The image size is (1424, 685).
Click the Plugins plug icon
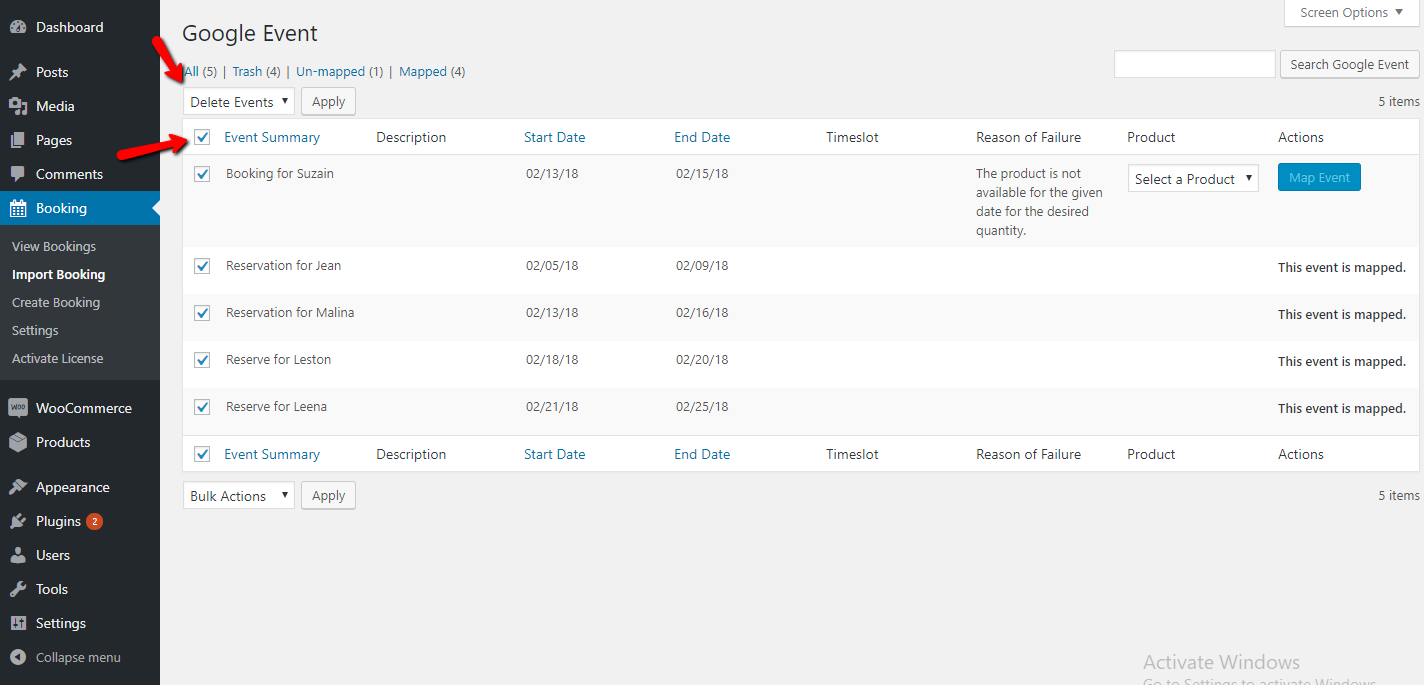(18, 521)
